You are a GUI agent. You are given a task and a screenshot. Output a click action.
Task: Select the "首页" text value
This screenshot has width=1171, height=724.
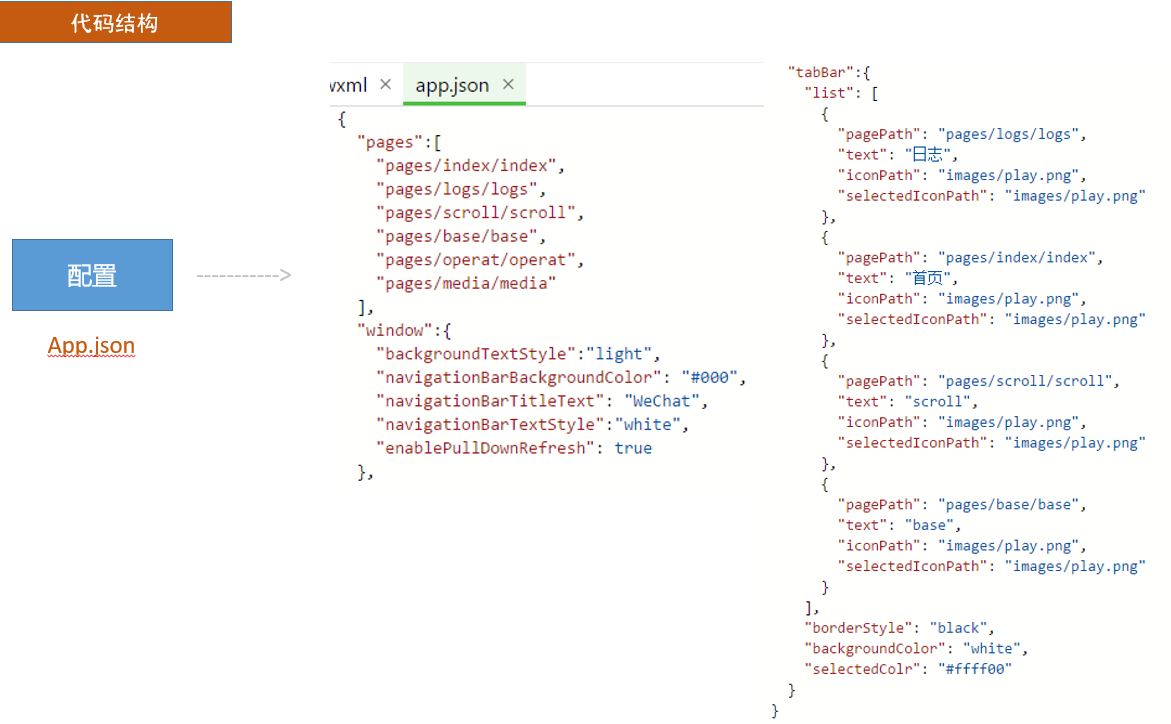click(928, 278)
